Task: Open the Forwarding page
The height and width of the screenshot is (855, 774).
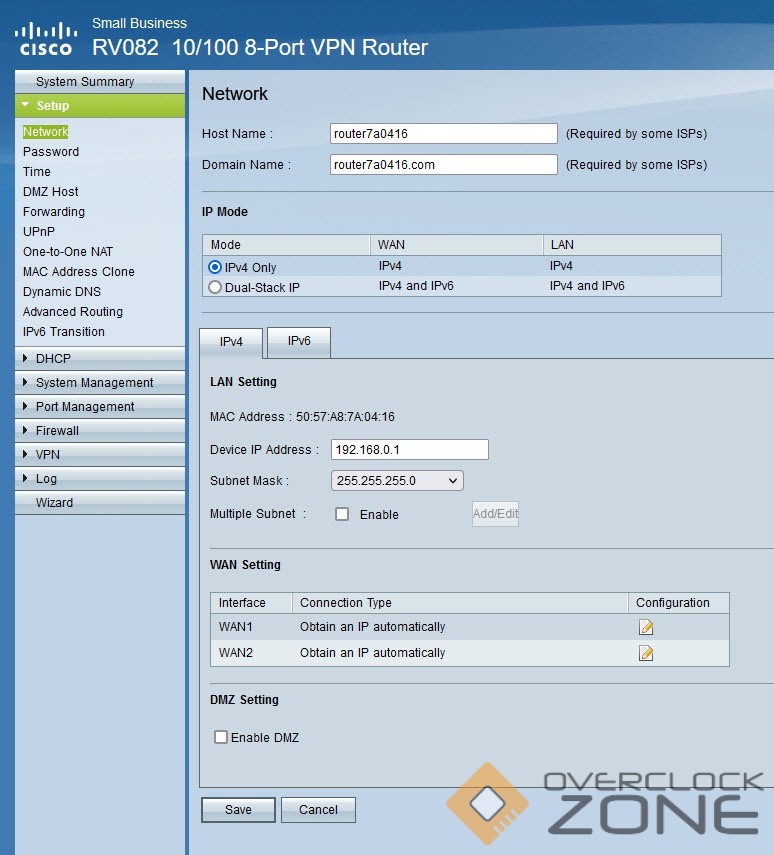Action: point(54,212)
